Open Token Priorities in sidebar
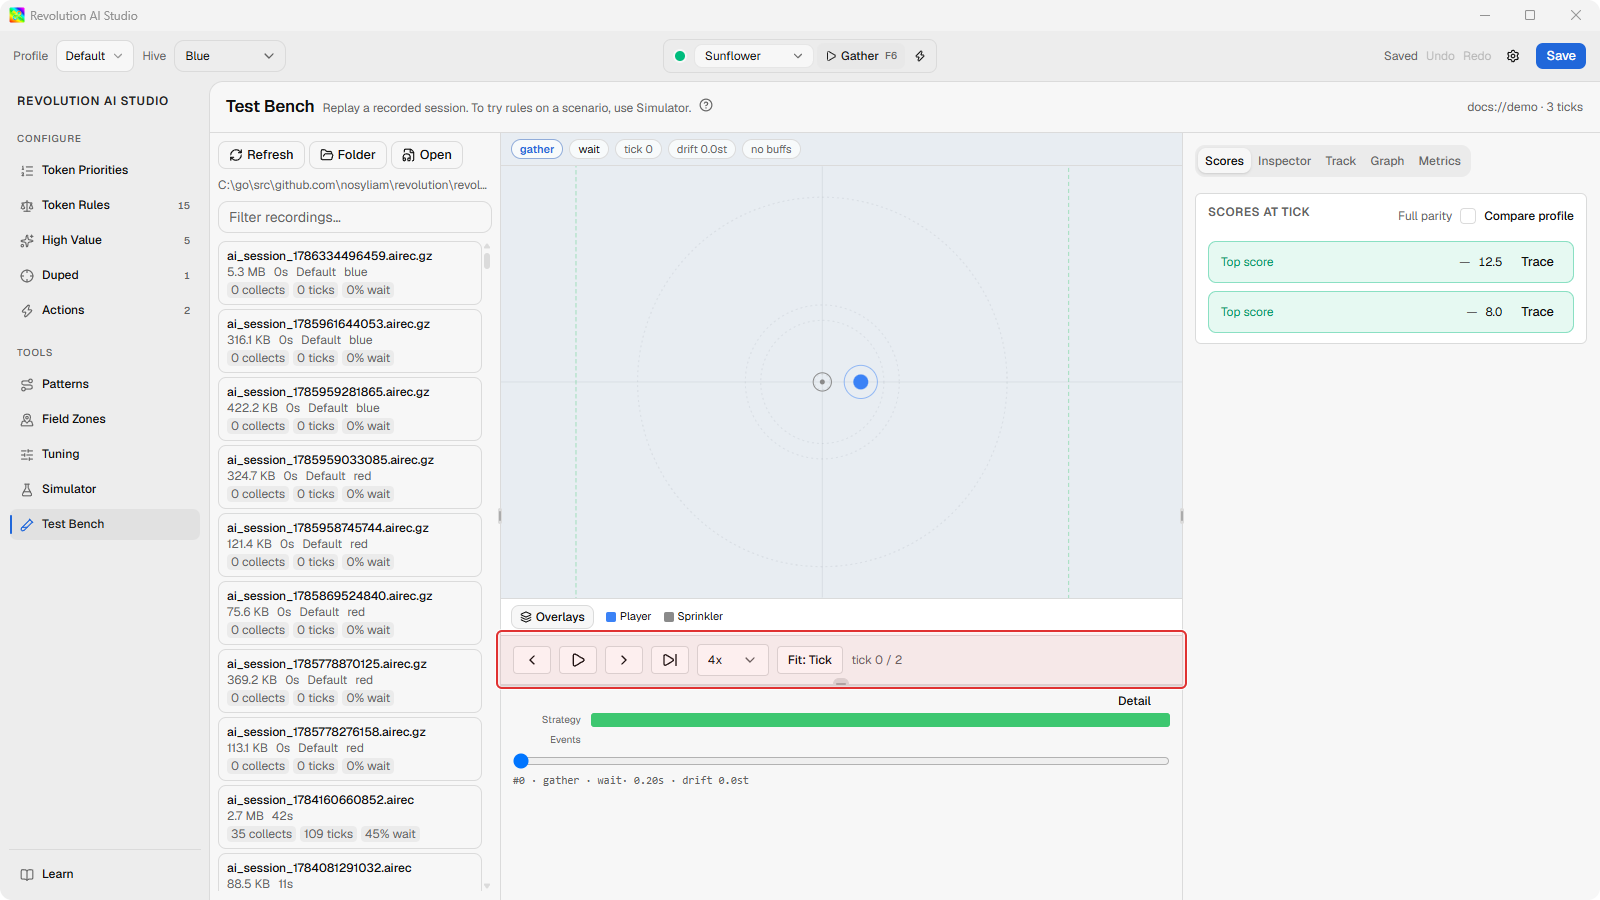This screenshot has width=1600, height=900. pyautogui.click(x=105, y=170)
